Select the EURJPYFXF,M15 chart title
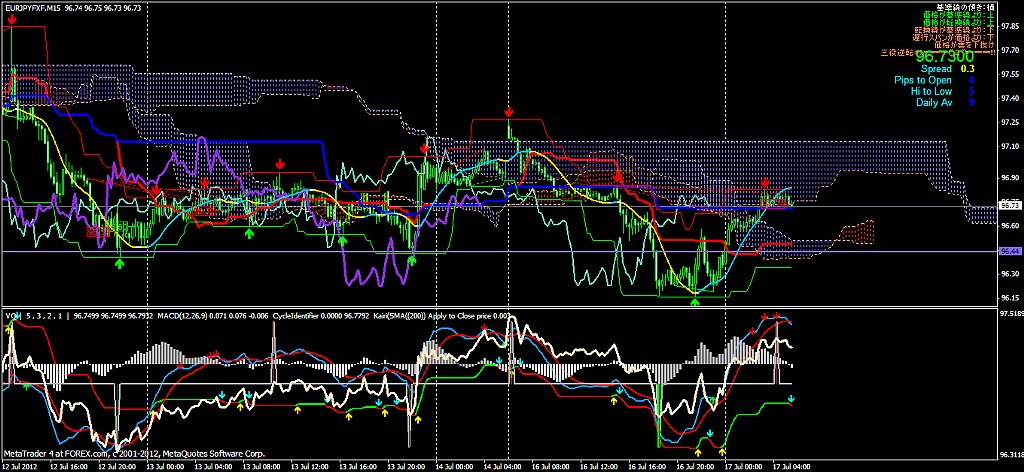Viewport: 1024px width, 472px height. pyautogui.click(x=32, y=6)
